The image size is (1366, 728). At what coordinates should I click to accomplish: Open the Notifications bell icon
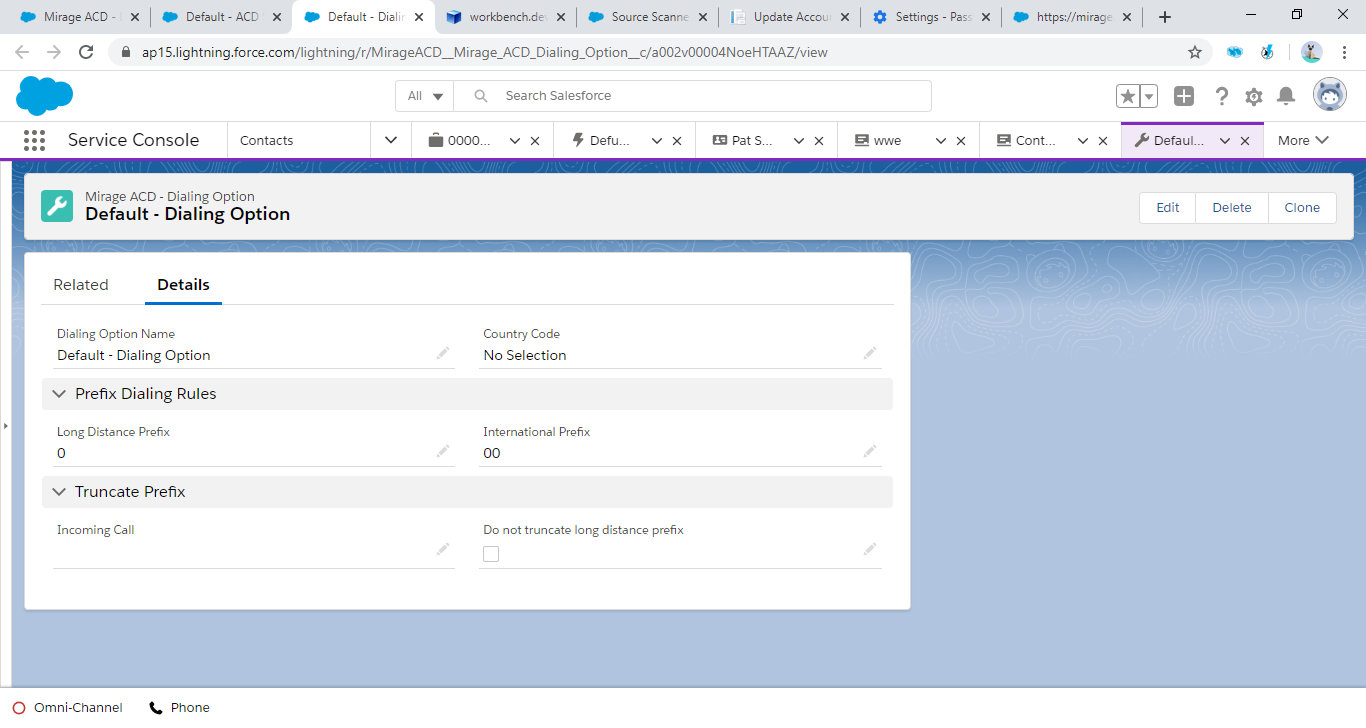(x=1287, y=96)
